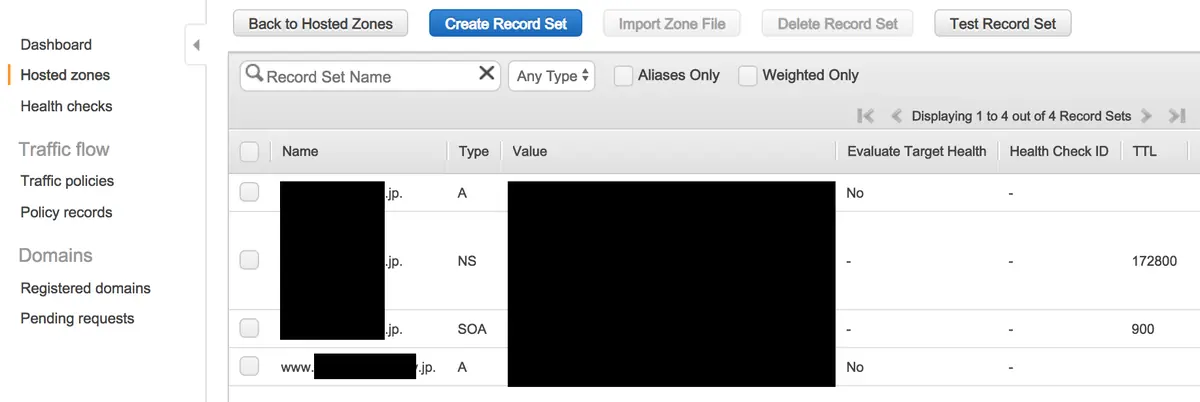Click the search magnifier icon
The image size is (1200, 402).
254,74
